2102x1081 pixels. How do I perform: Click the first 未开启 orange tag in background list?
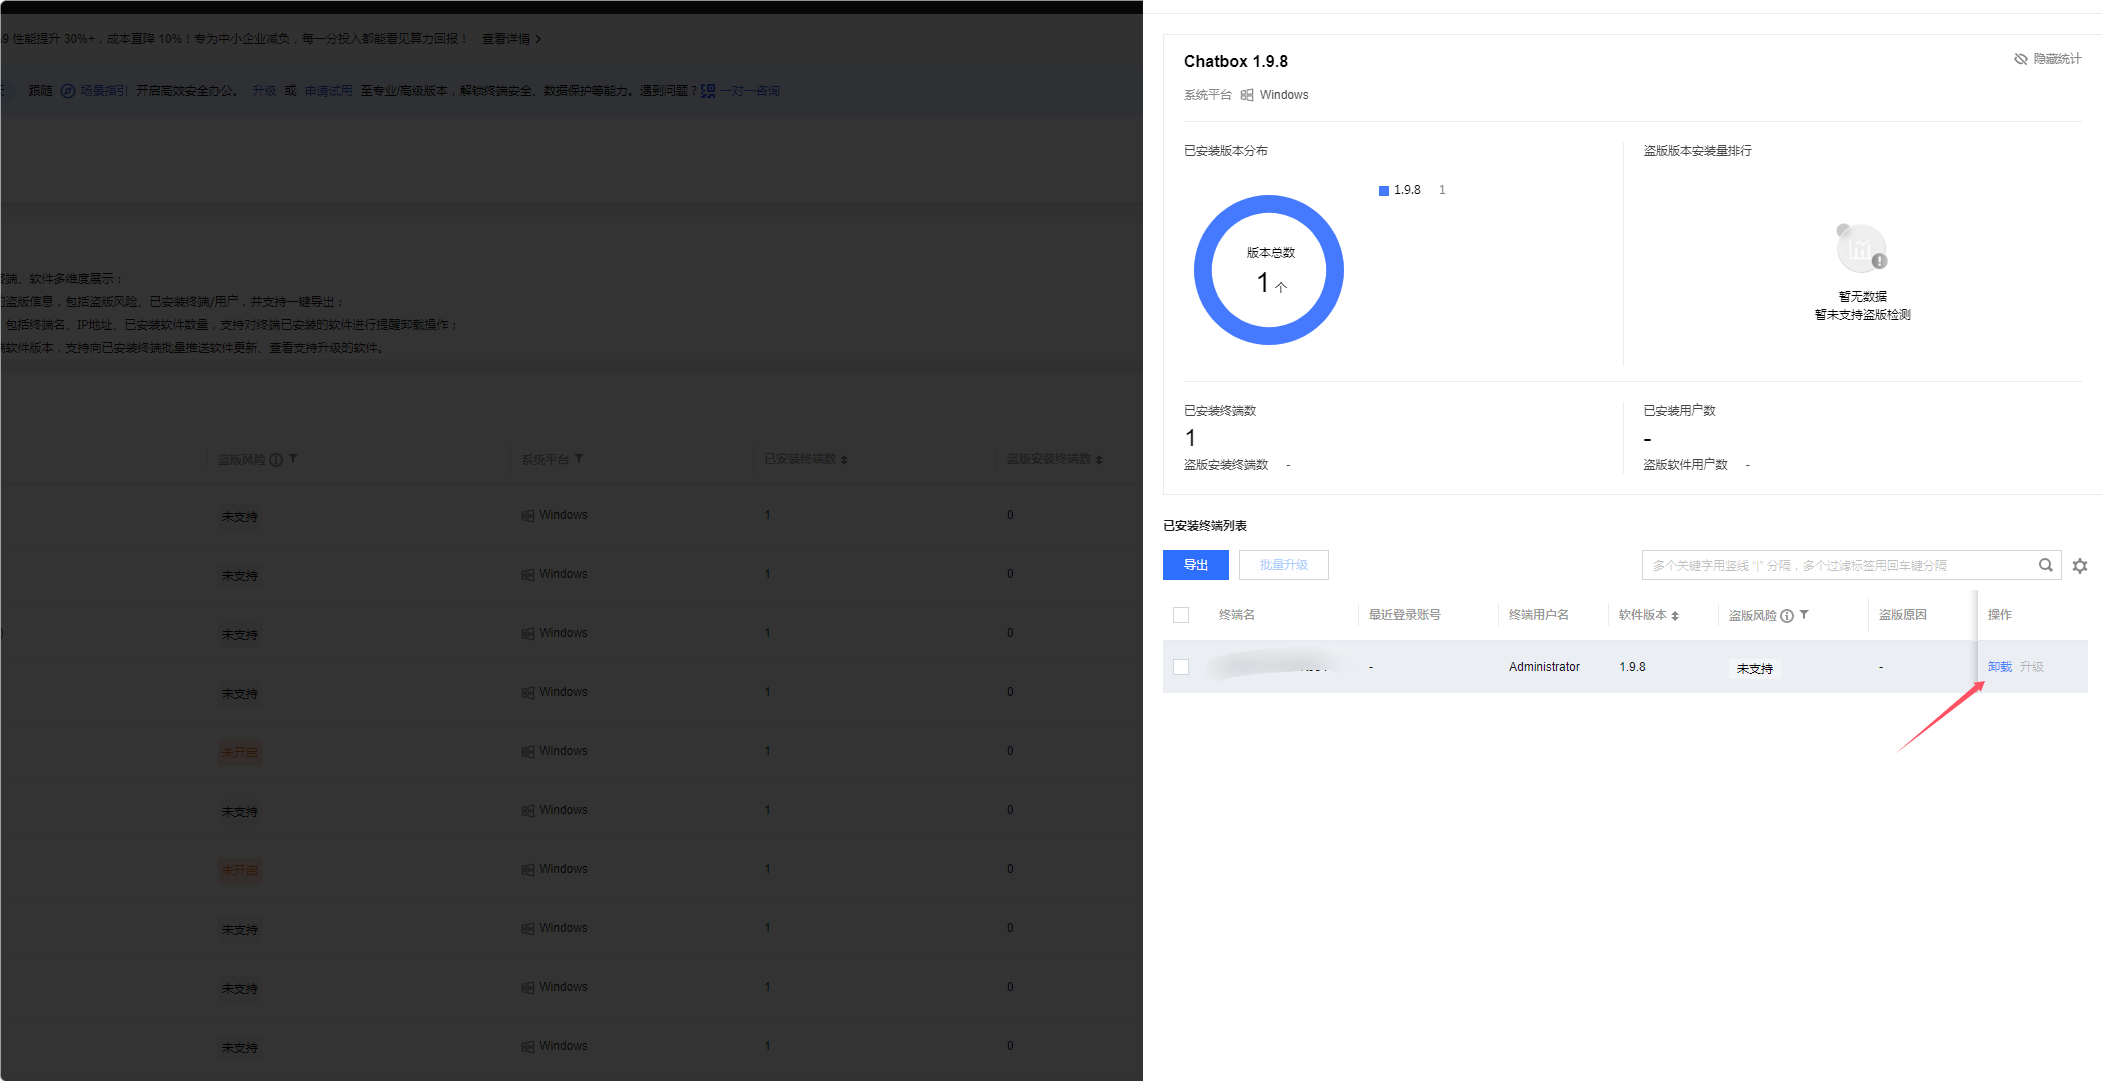coord(240,752)
